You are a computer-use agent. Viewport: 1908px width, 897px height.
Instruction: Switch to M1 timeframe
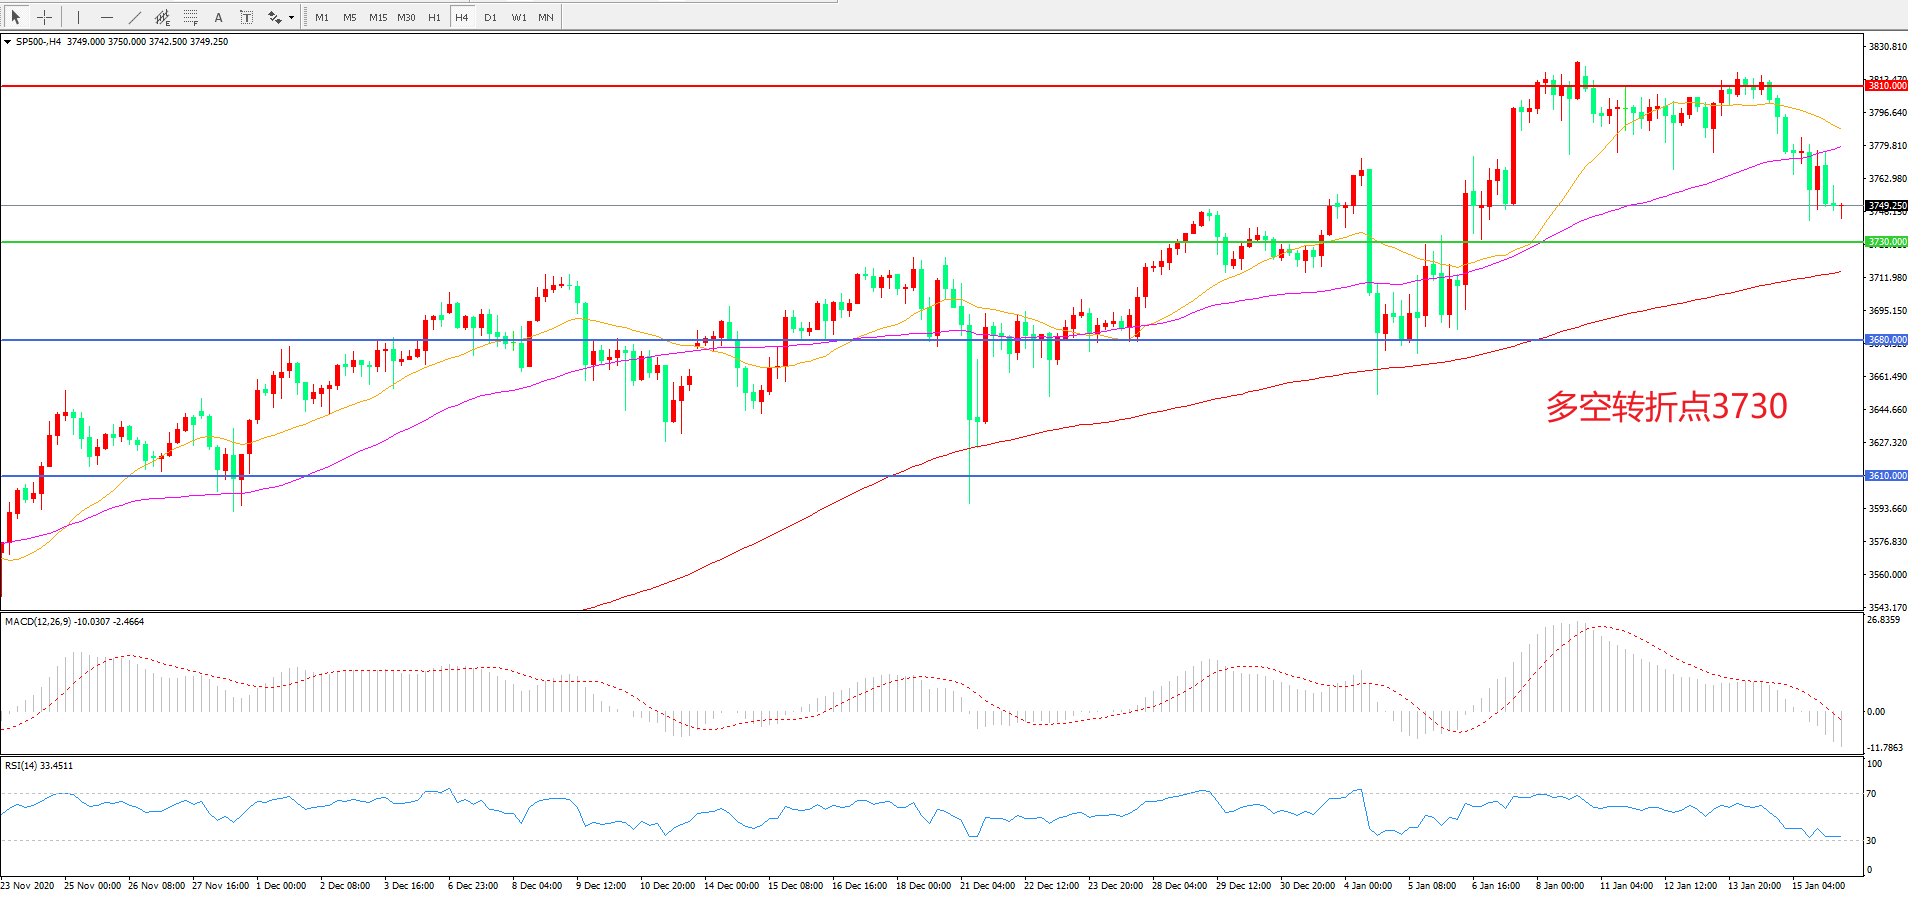tap(322, 17)
